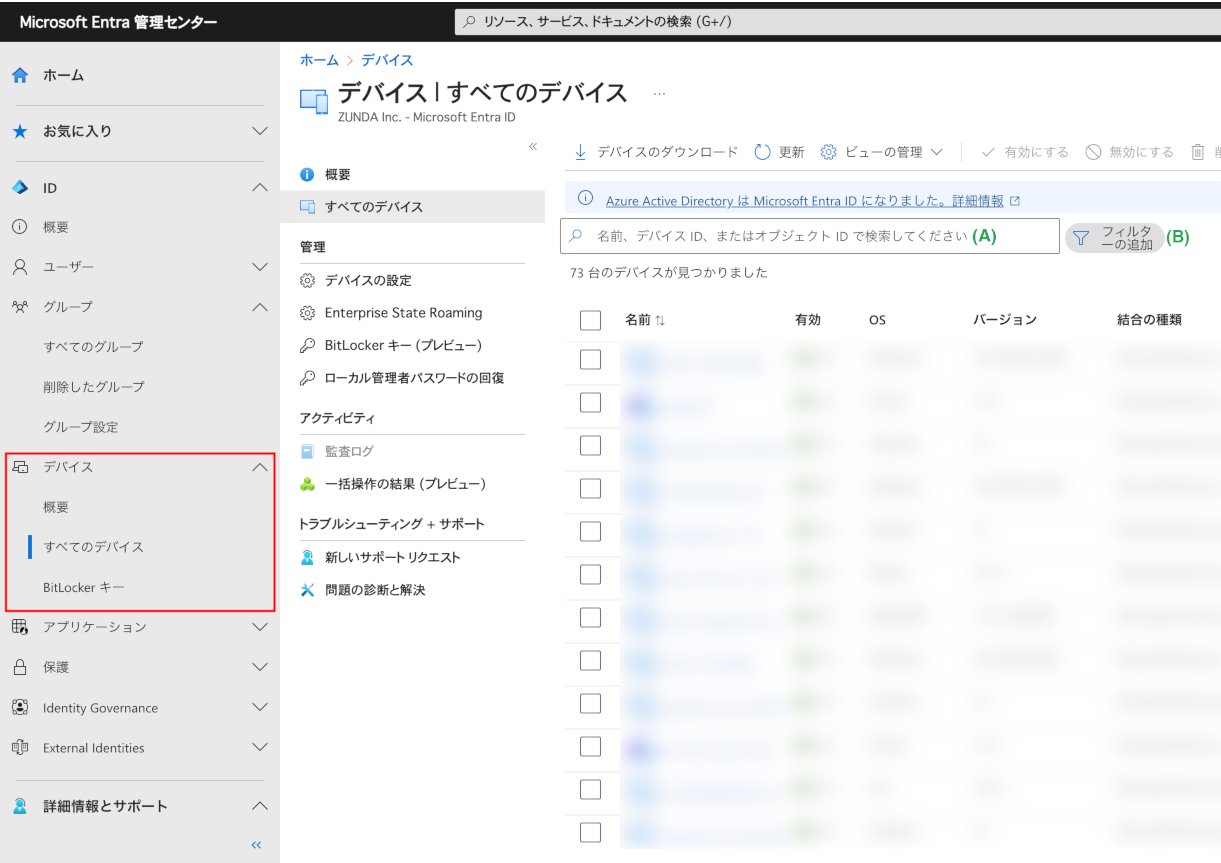Click the overview info icon under ID
1221x863 pixels.
(19, 227)
